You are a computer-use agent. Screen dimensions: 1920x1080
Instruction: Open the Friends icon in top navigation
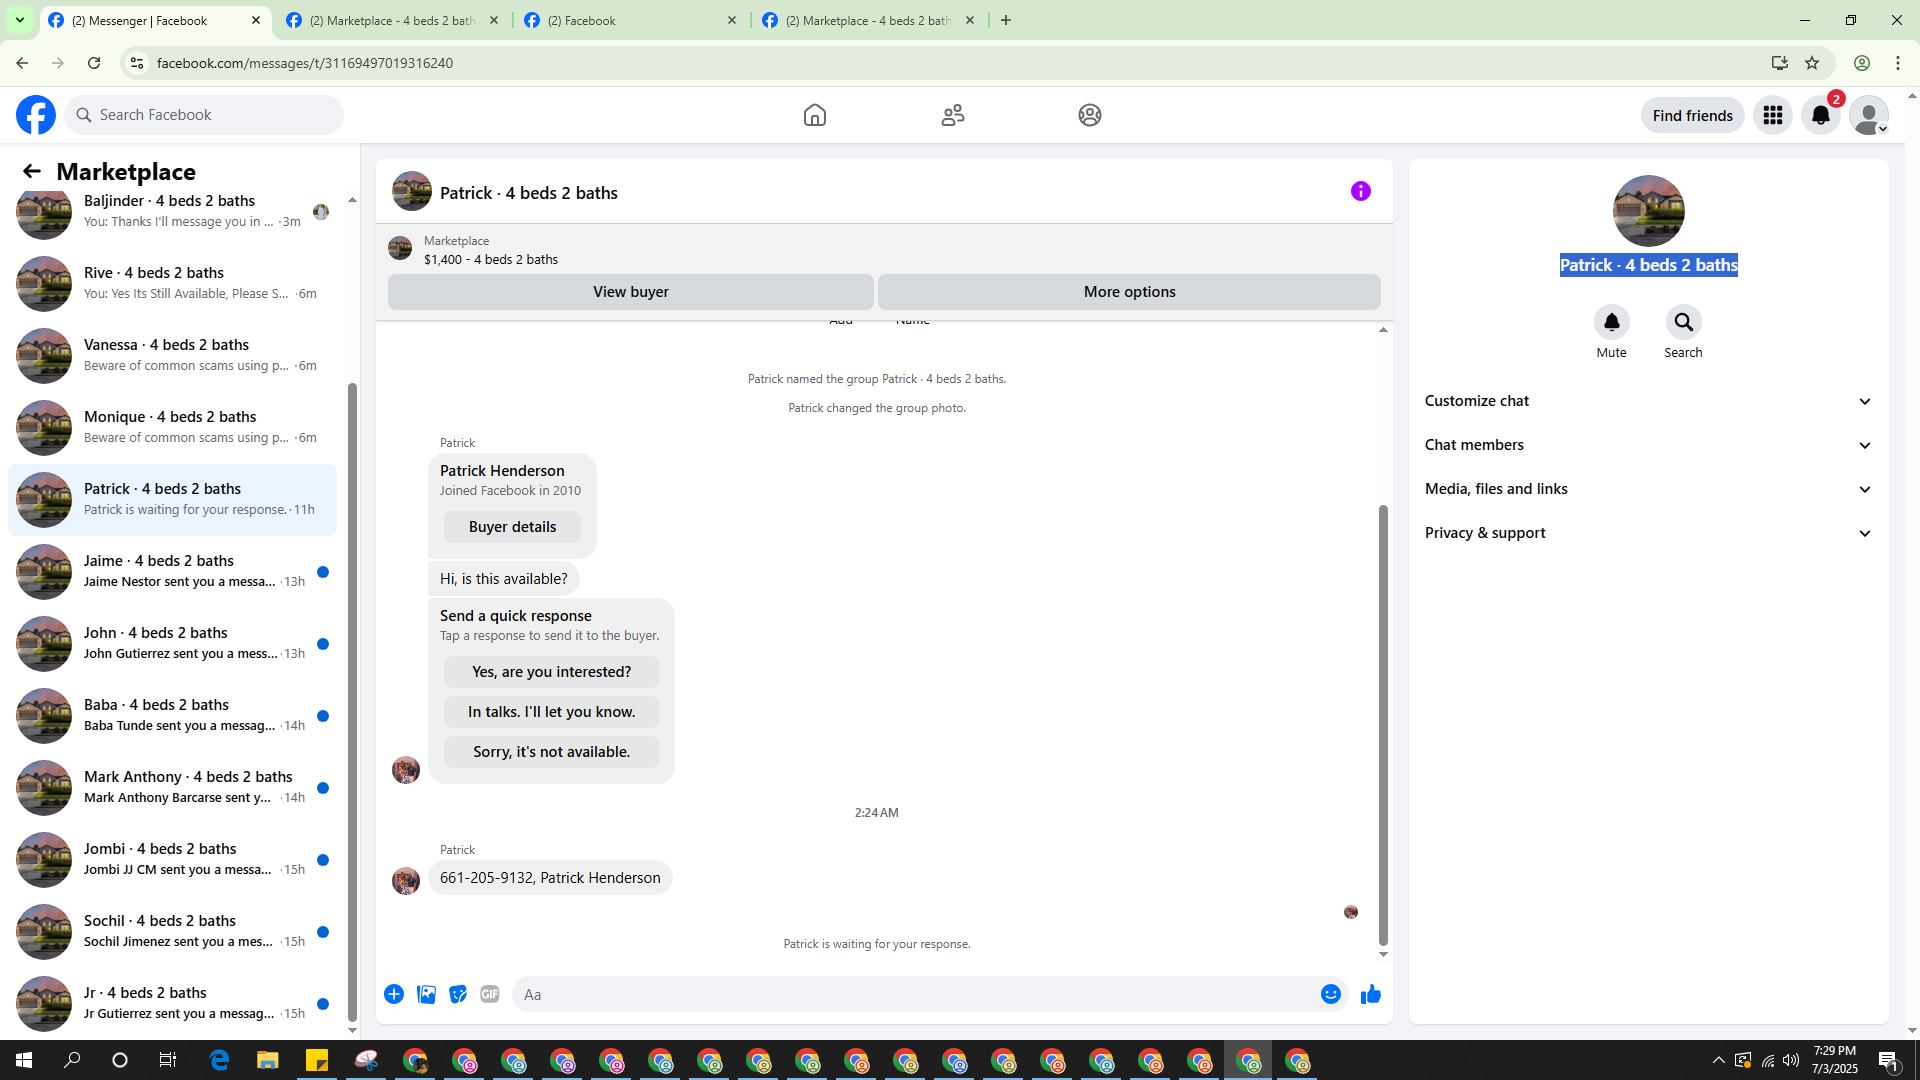952,115
